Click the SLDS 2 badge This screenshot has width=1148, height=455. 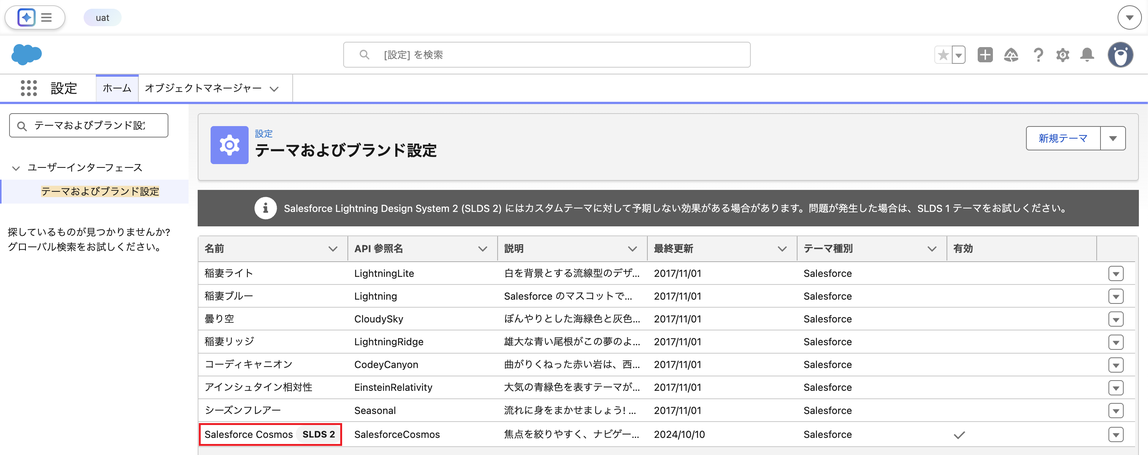pyautogui.click(x=319, y=434)
